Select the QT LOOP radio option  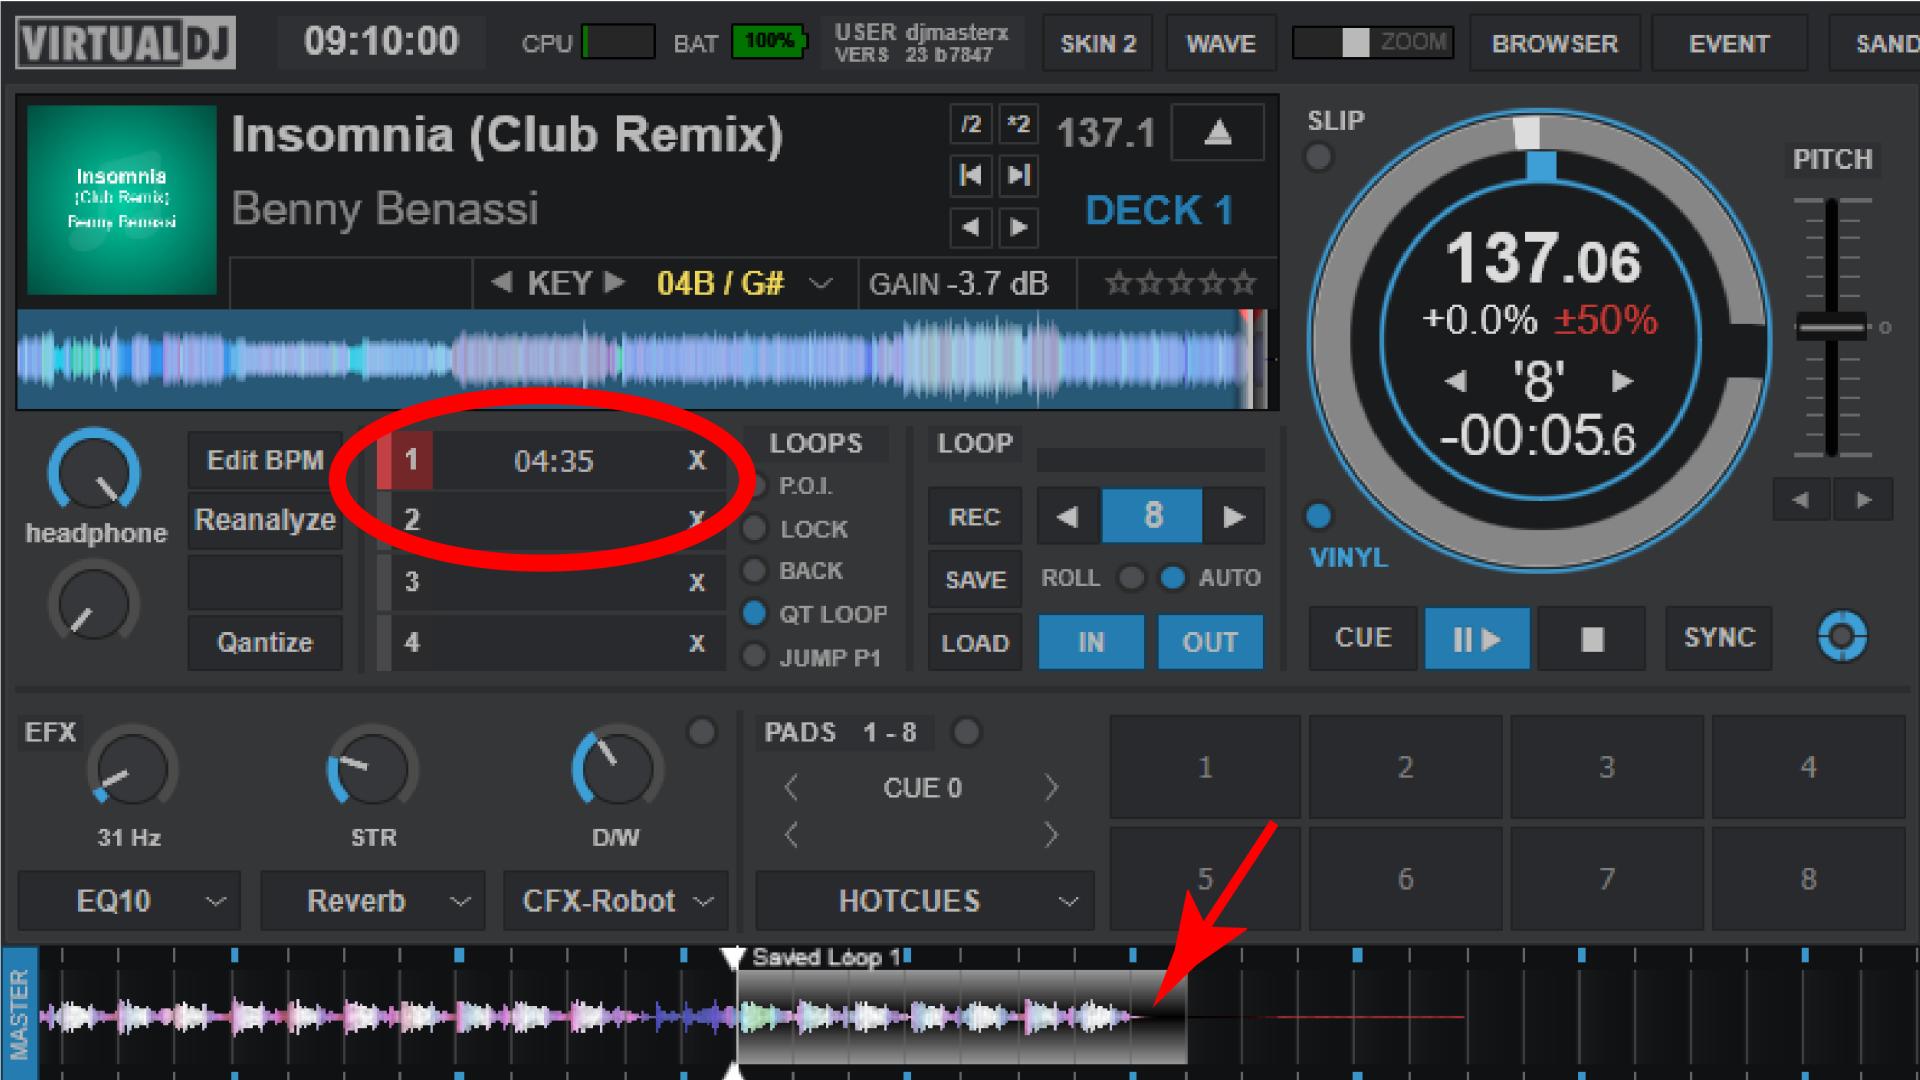coord(755,613)
